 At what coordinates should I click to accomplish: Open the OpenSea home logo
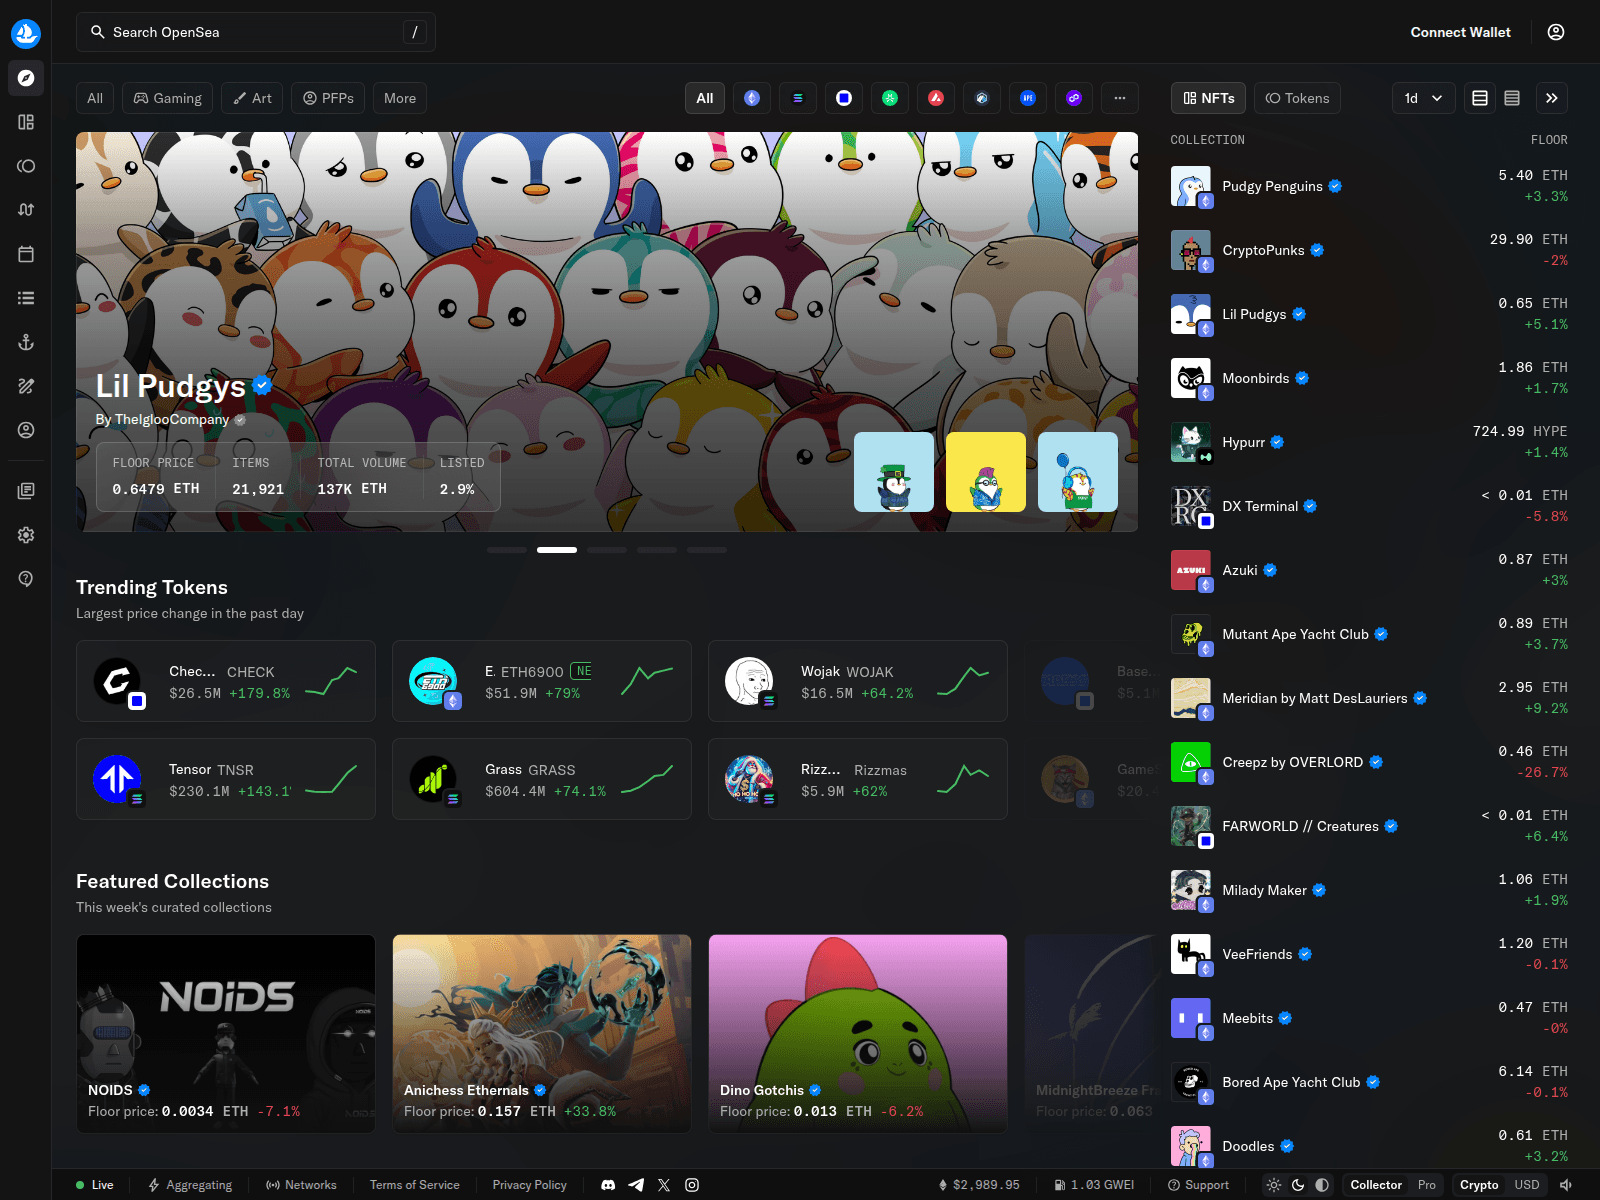coord(26,33)
